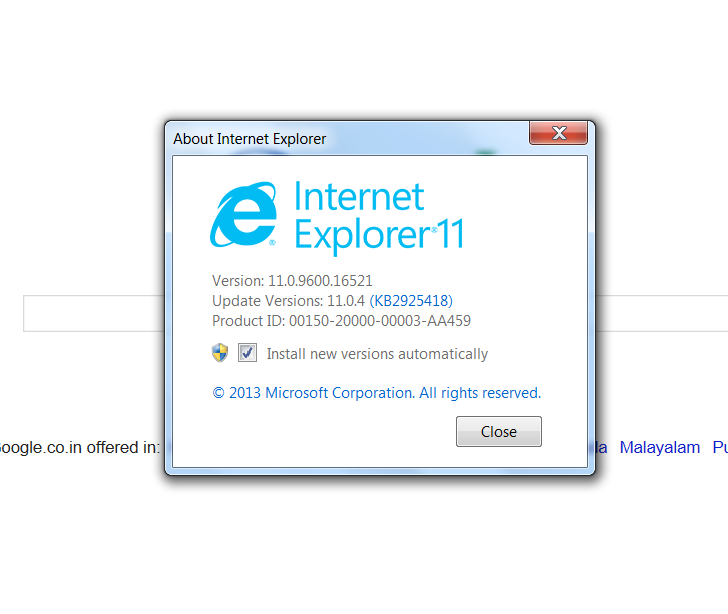
Task: Select the partially visible 'Pu' language link
Action: 720,447
